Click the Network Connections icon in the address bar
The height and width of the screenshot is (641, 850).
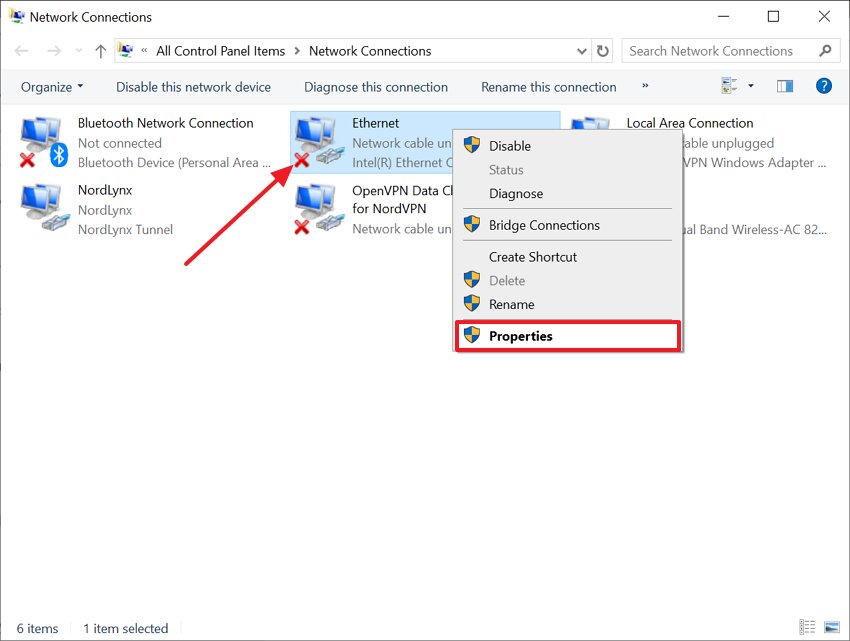point(126,50)
